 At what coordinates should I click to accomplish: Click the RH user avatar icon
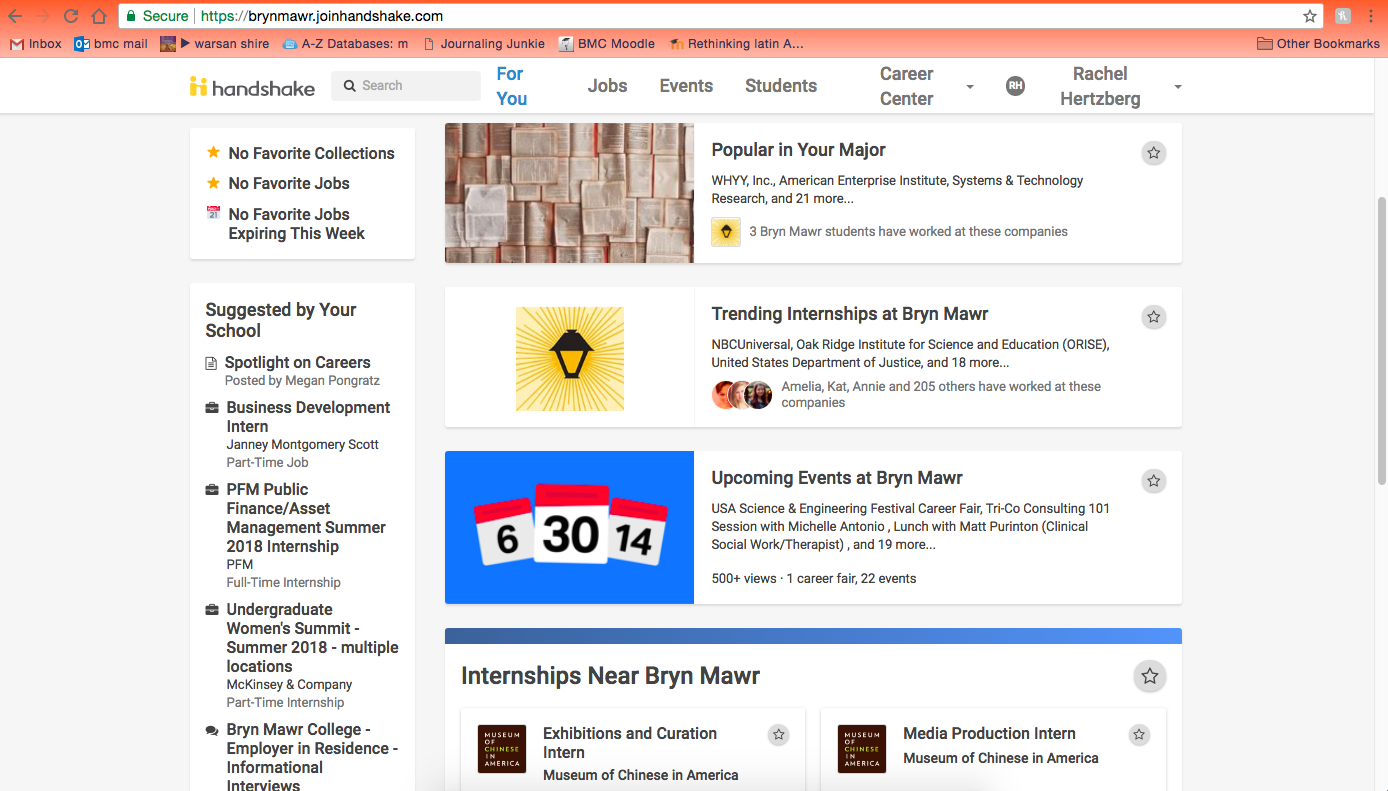(x=1015, y=86)
